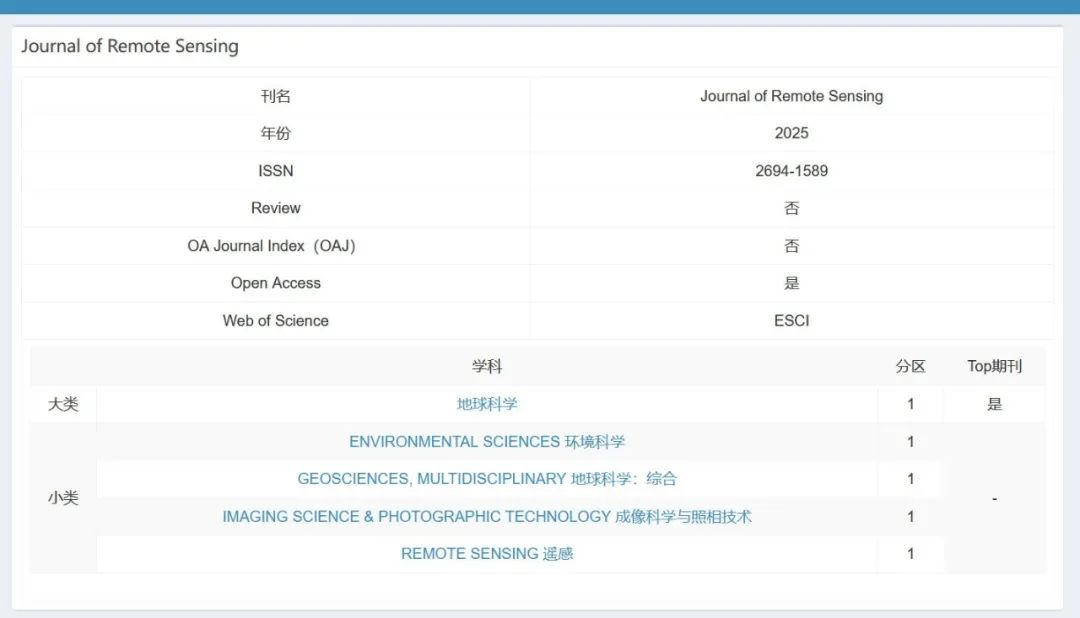
Task: Open ENVIRONMENTAL SCIENCES 环境科学 link
Action: coord(487,442)
